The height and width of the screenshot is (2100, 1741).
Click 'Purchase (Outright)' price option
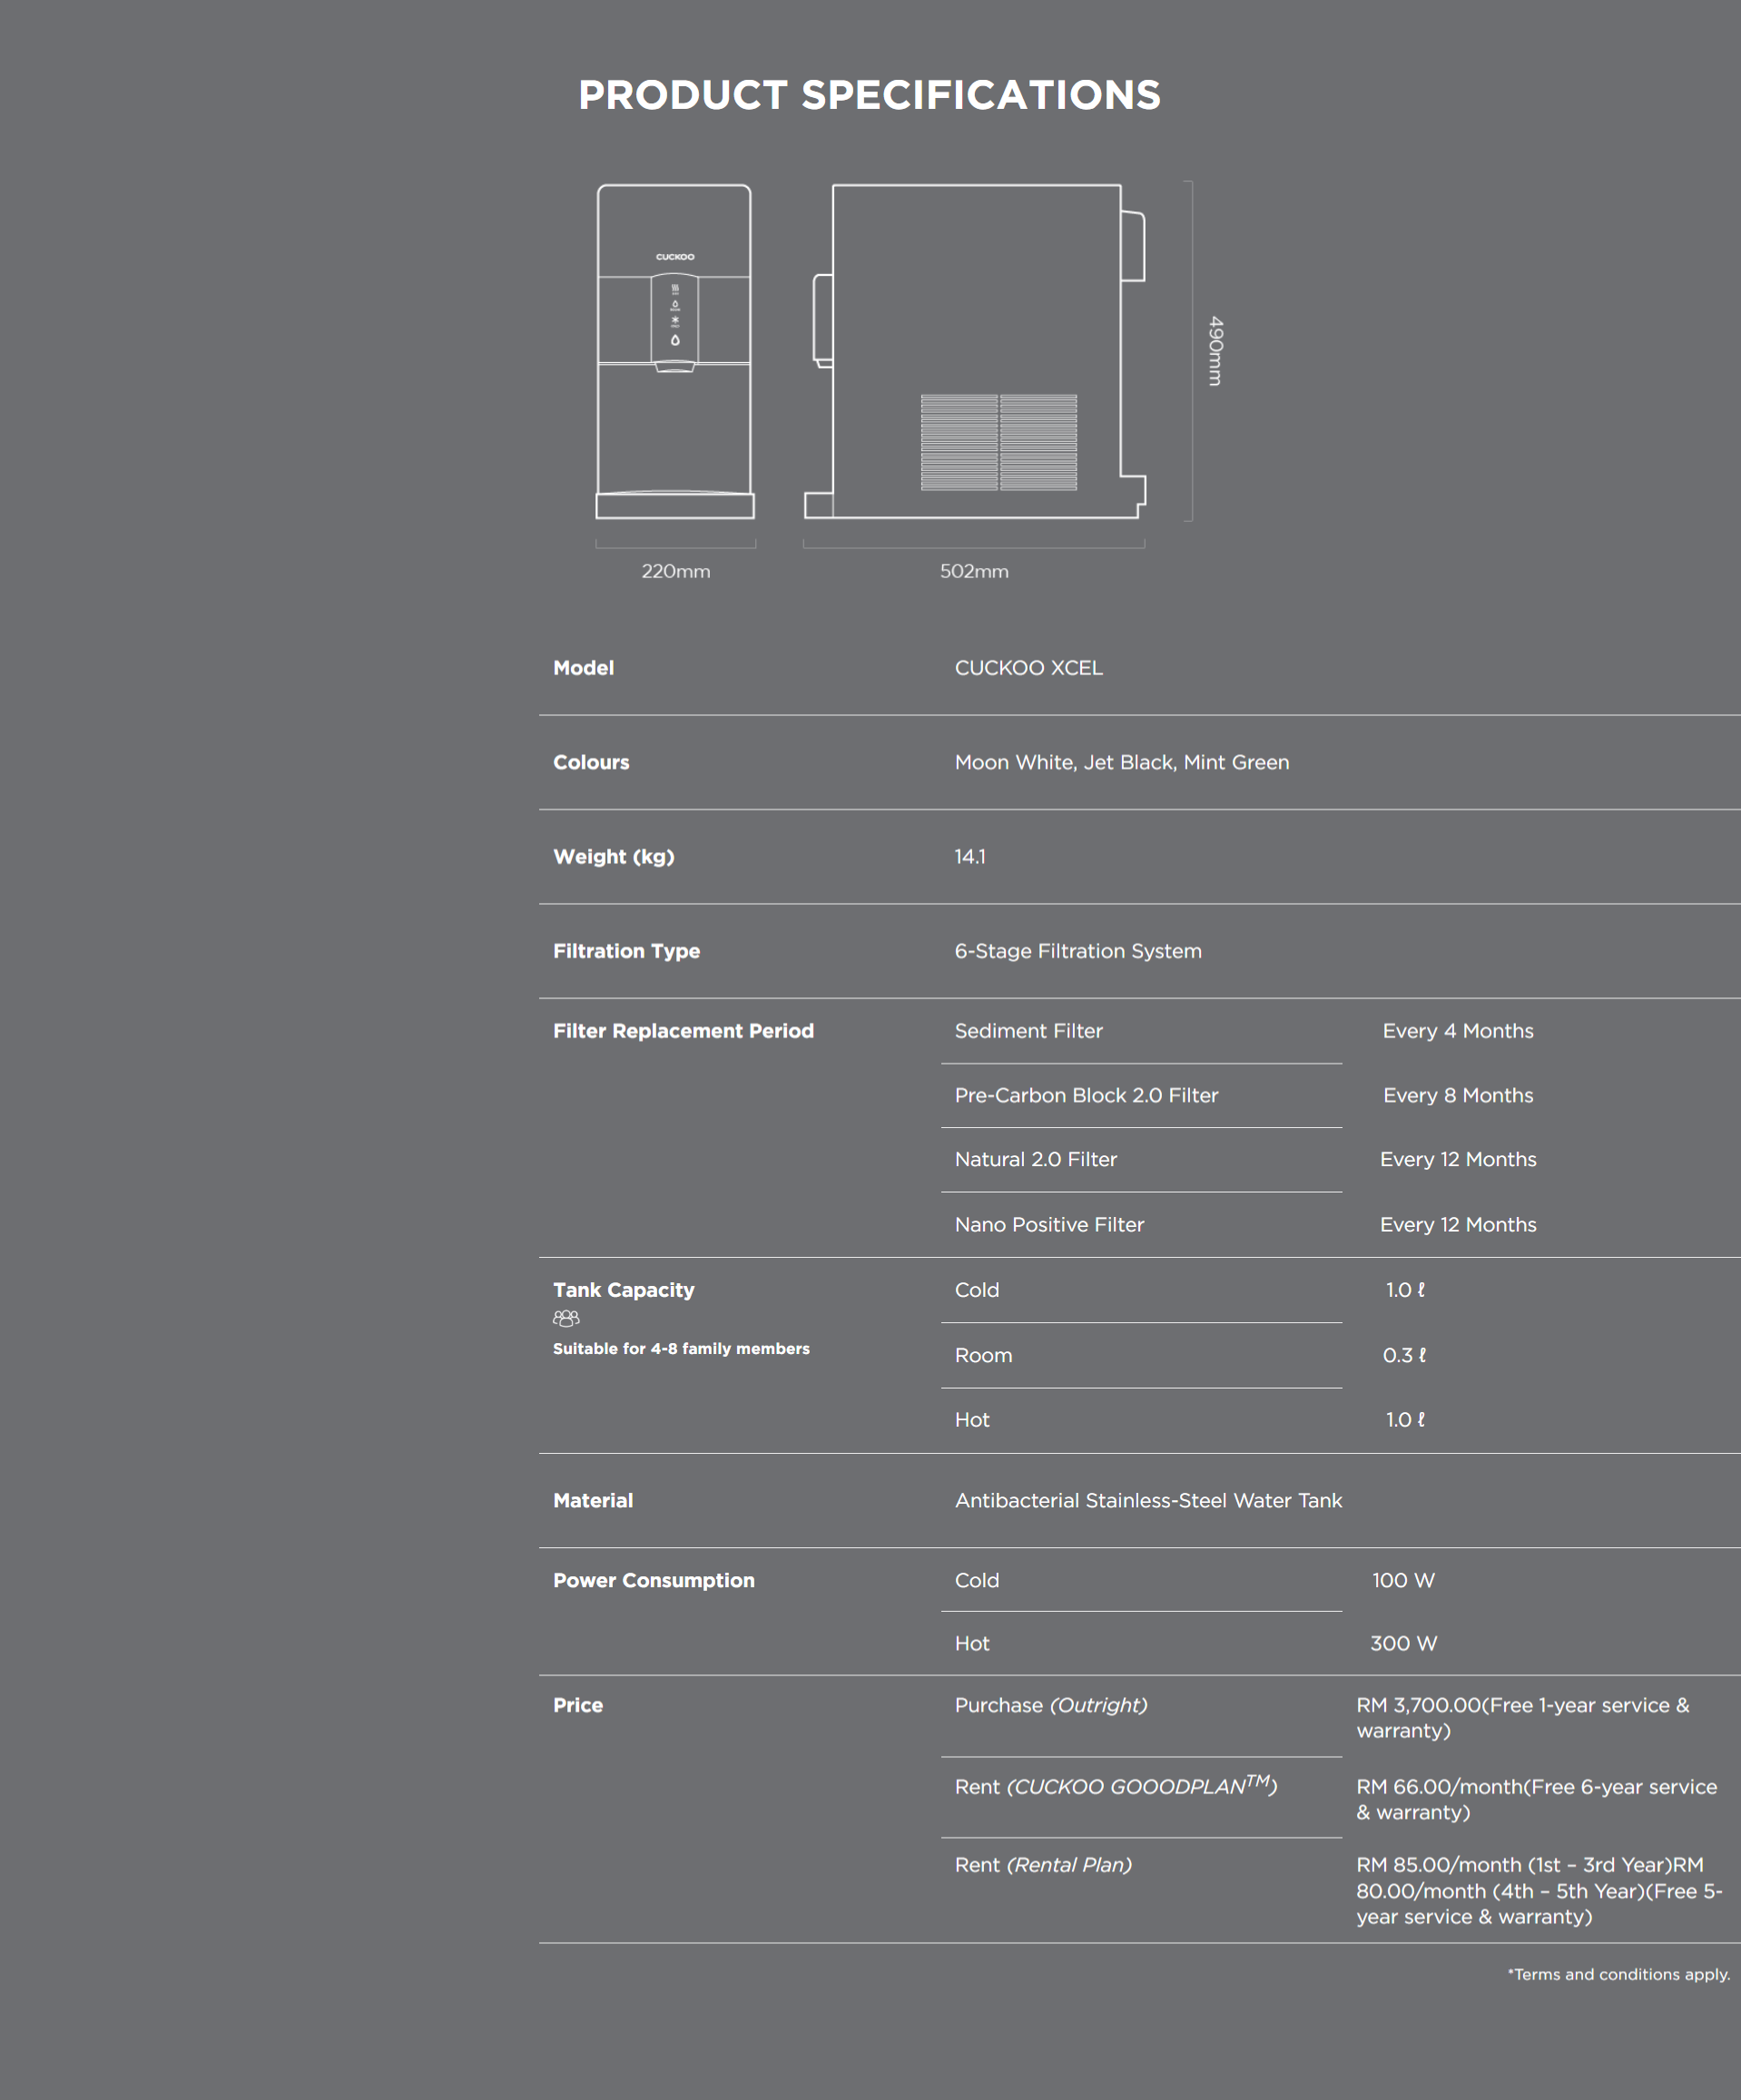point(1051,1705)
